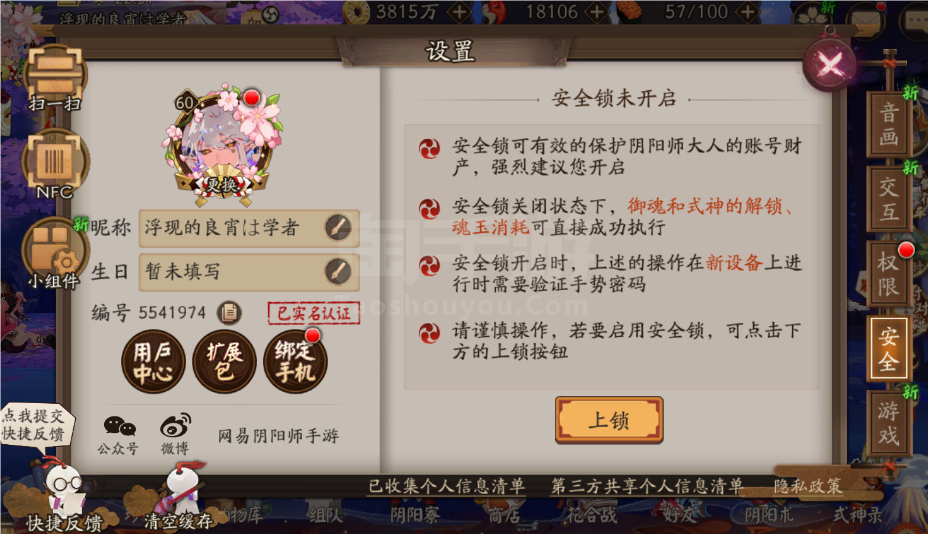Screen dimensions: 928x534
Task: Open the 小组件 widget icon
Action: tap(54, 253)
